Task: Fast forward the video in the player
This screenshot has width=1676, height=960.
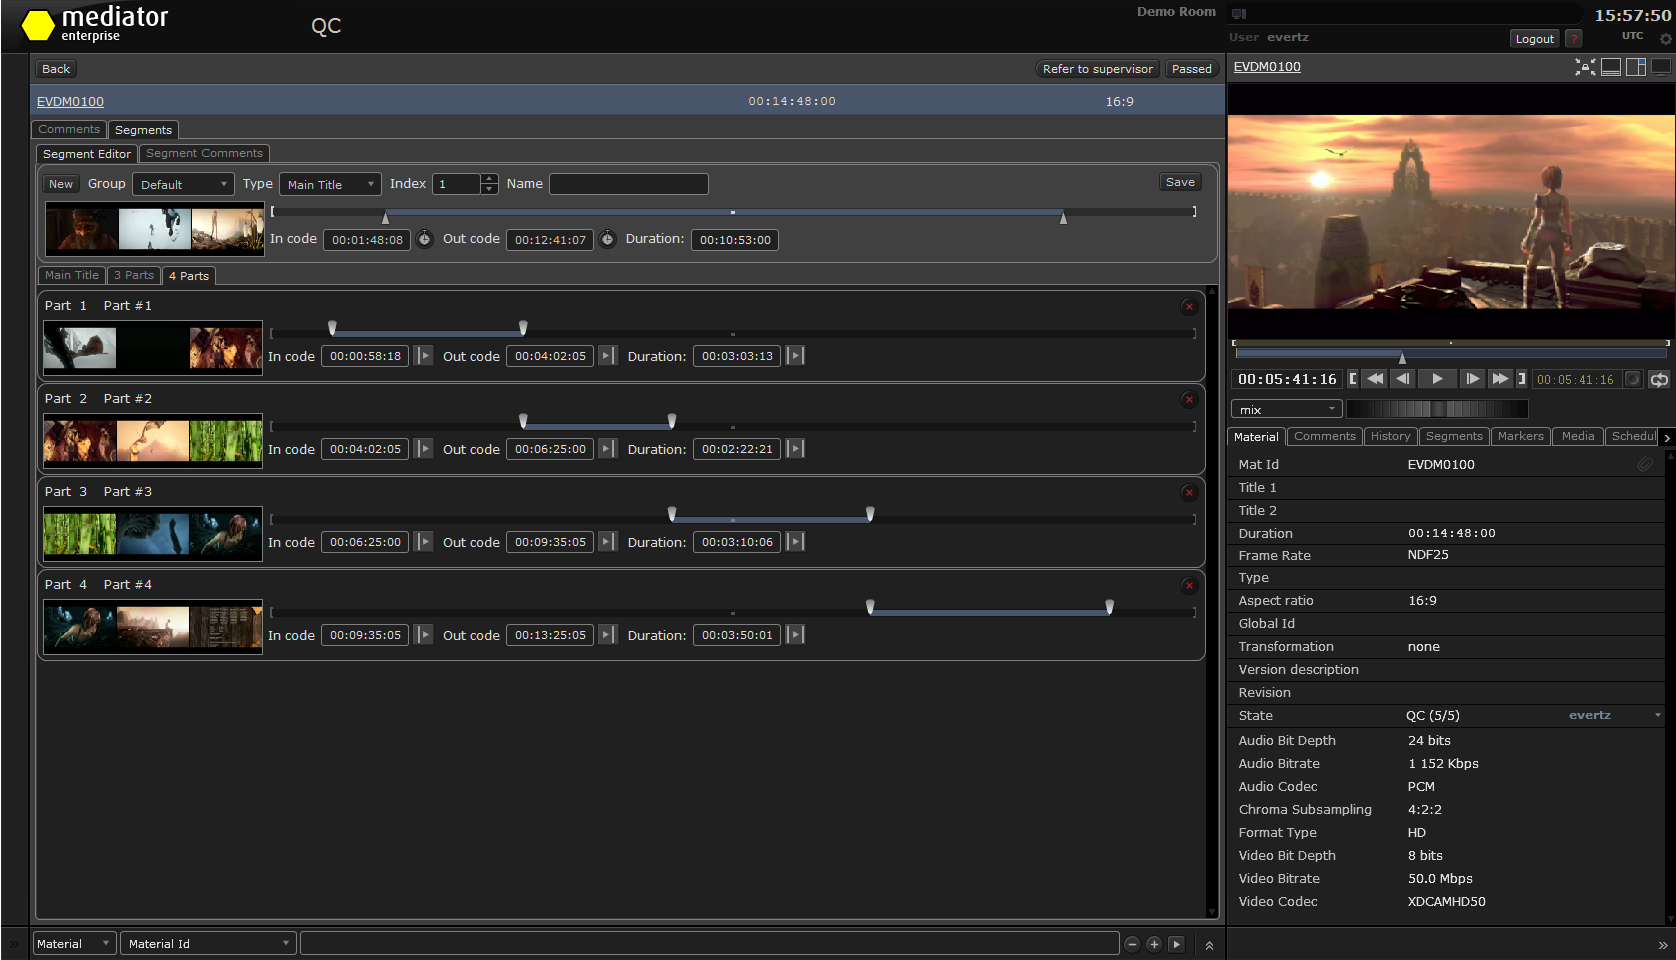Action: coord(1500,379)
